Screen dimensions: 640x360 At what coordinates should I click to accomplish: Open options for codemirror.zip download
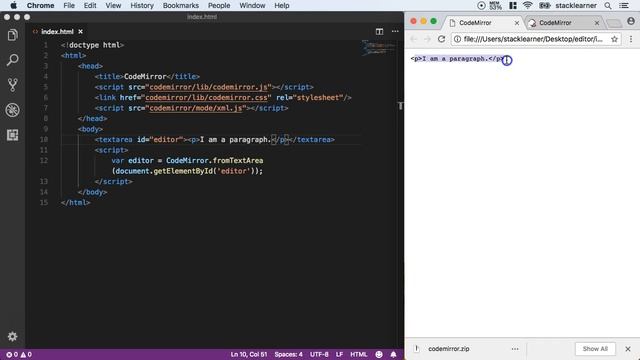(x=515, y=349)
